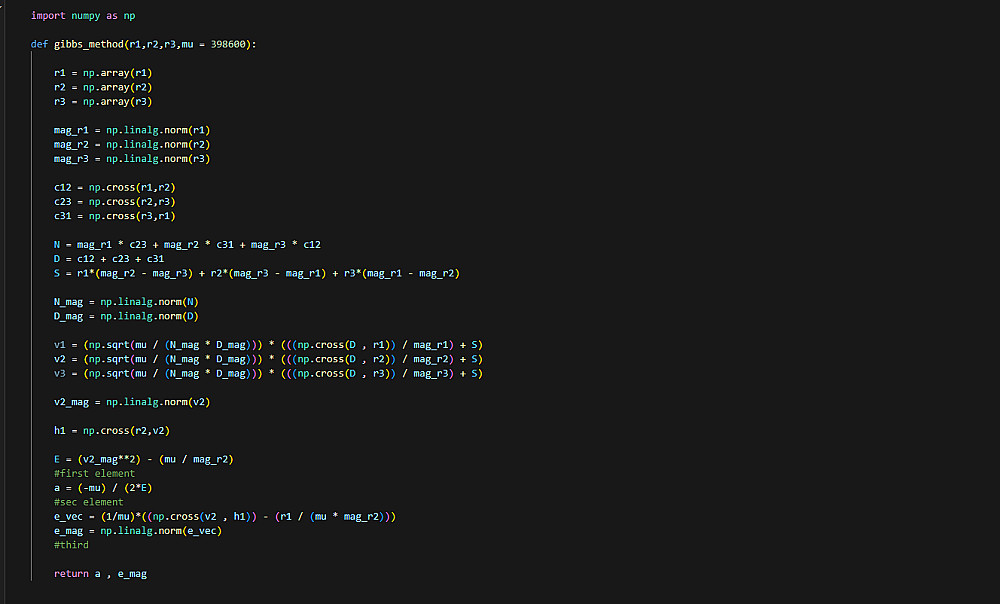The width and height of the screenshot is (1000, 604).
Task: Click the 'D = c12 + c23 + c31' line
Action: point(108,259)
